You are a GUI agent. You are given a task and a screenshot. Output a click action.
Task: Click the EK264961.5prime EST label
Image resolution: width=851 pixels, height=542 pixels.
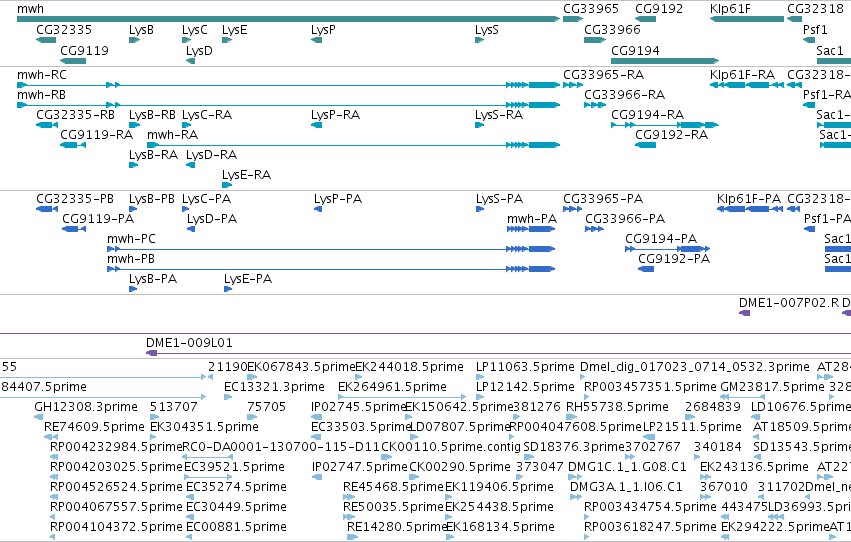[392, 387]
